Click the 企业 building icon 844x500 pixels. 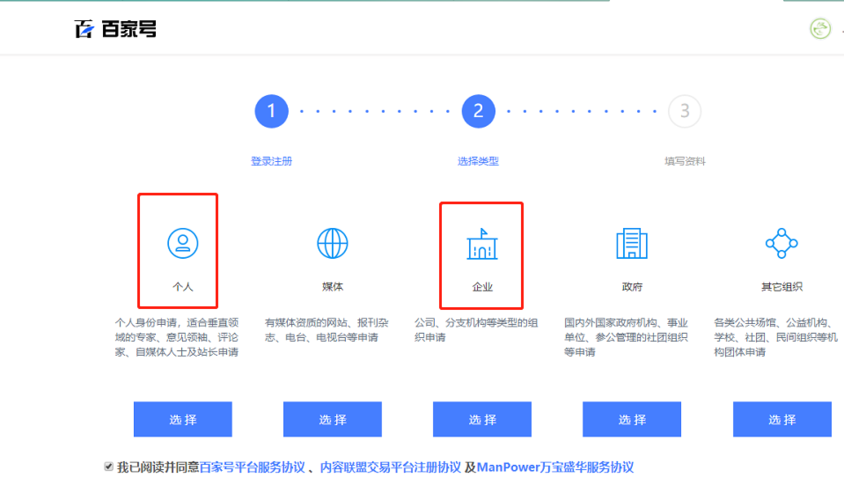[482, 244]
